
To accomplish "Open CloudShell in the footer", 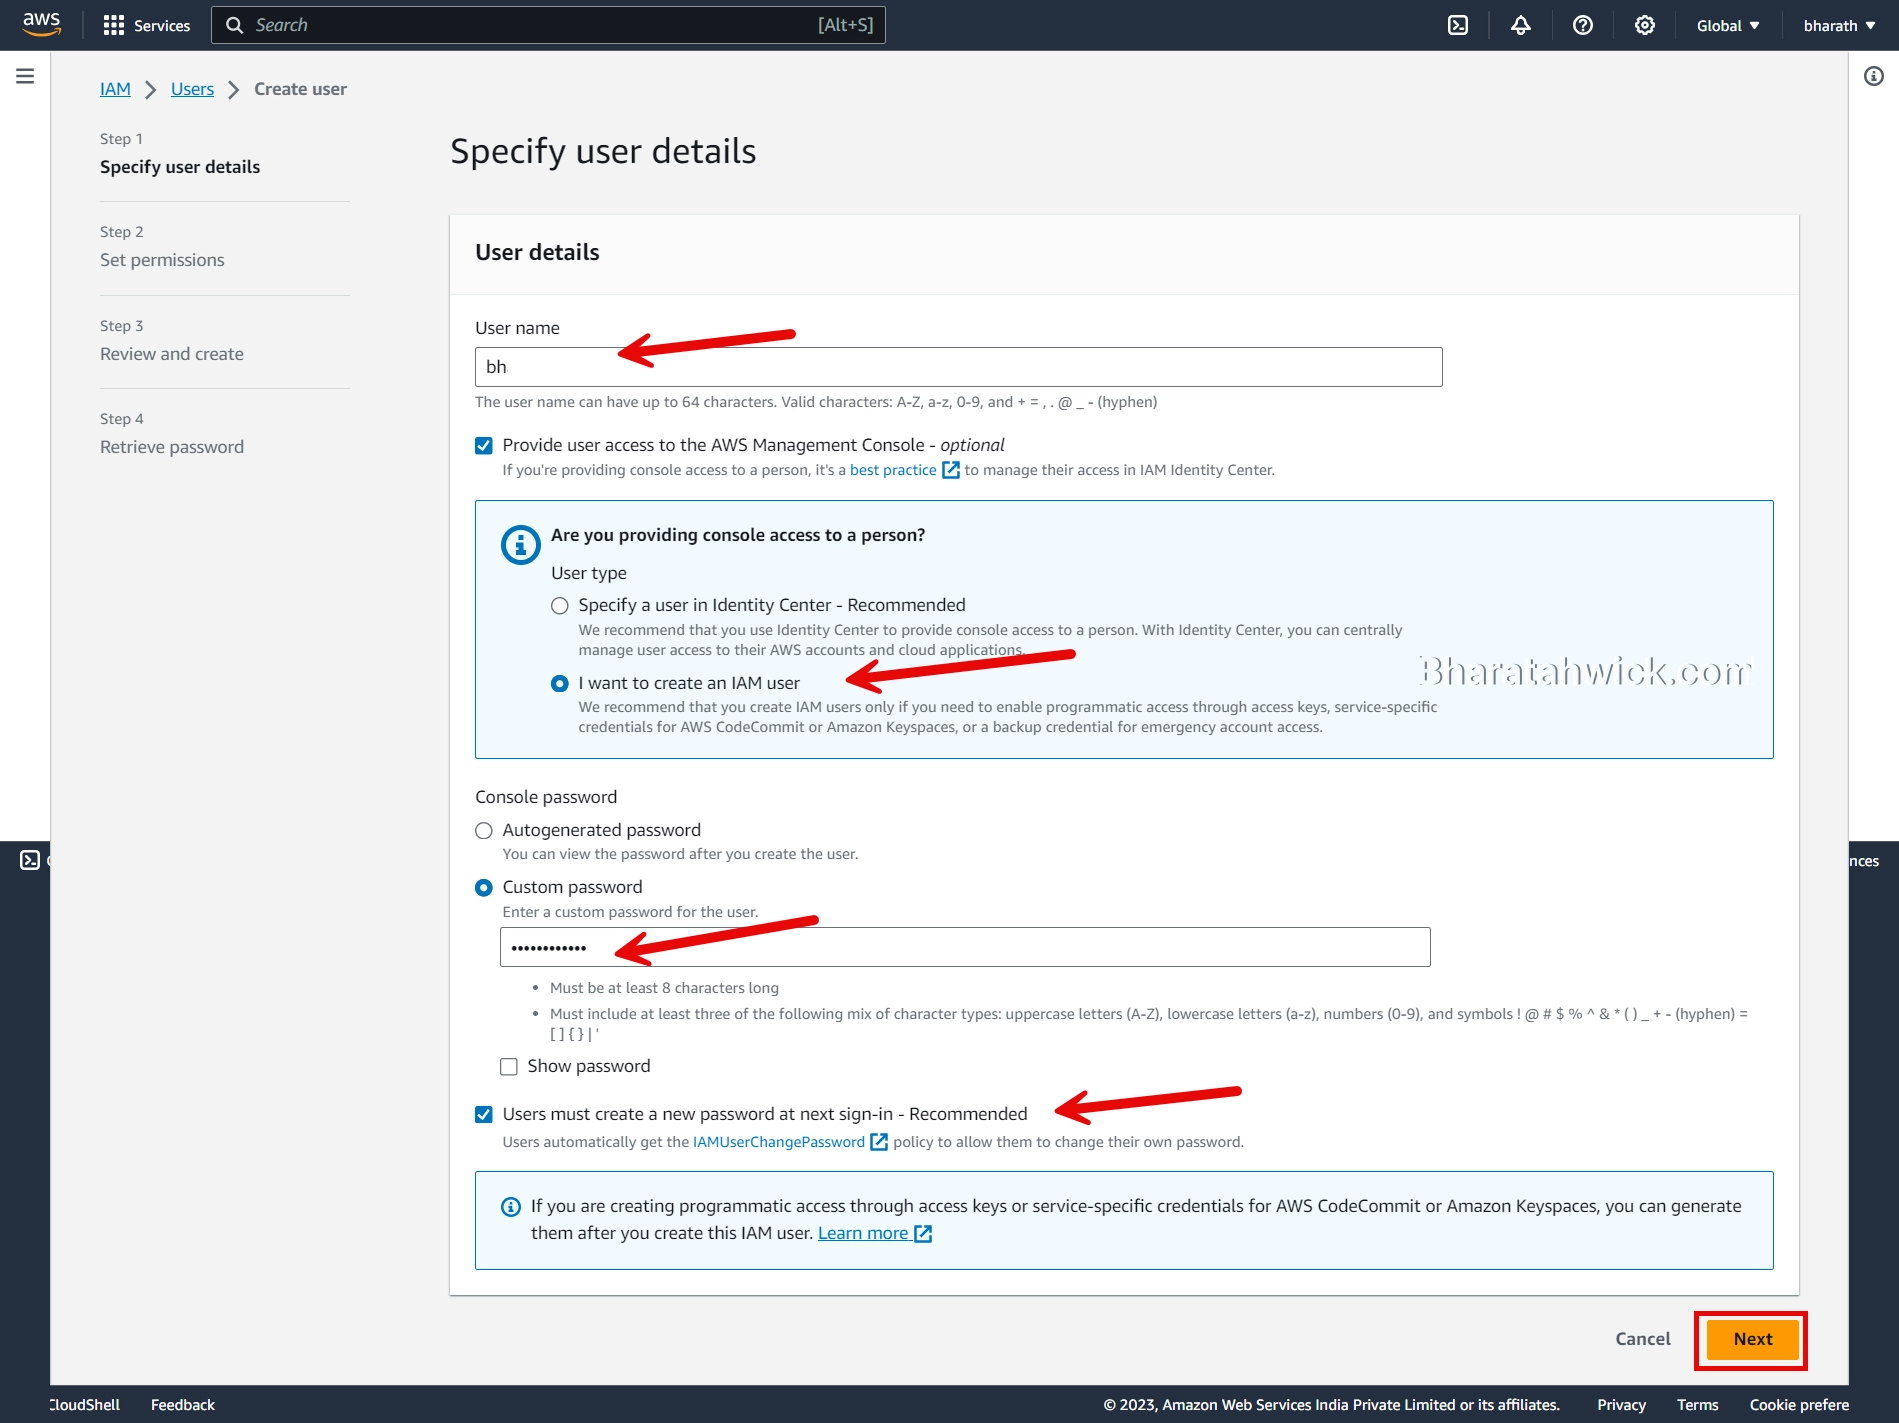I will (x=85, y=1405).
